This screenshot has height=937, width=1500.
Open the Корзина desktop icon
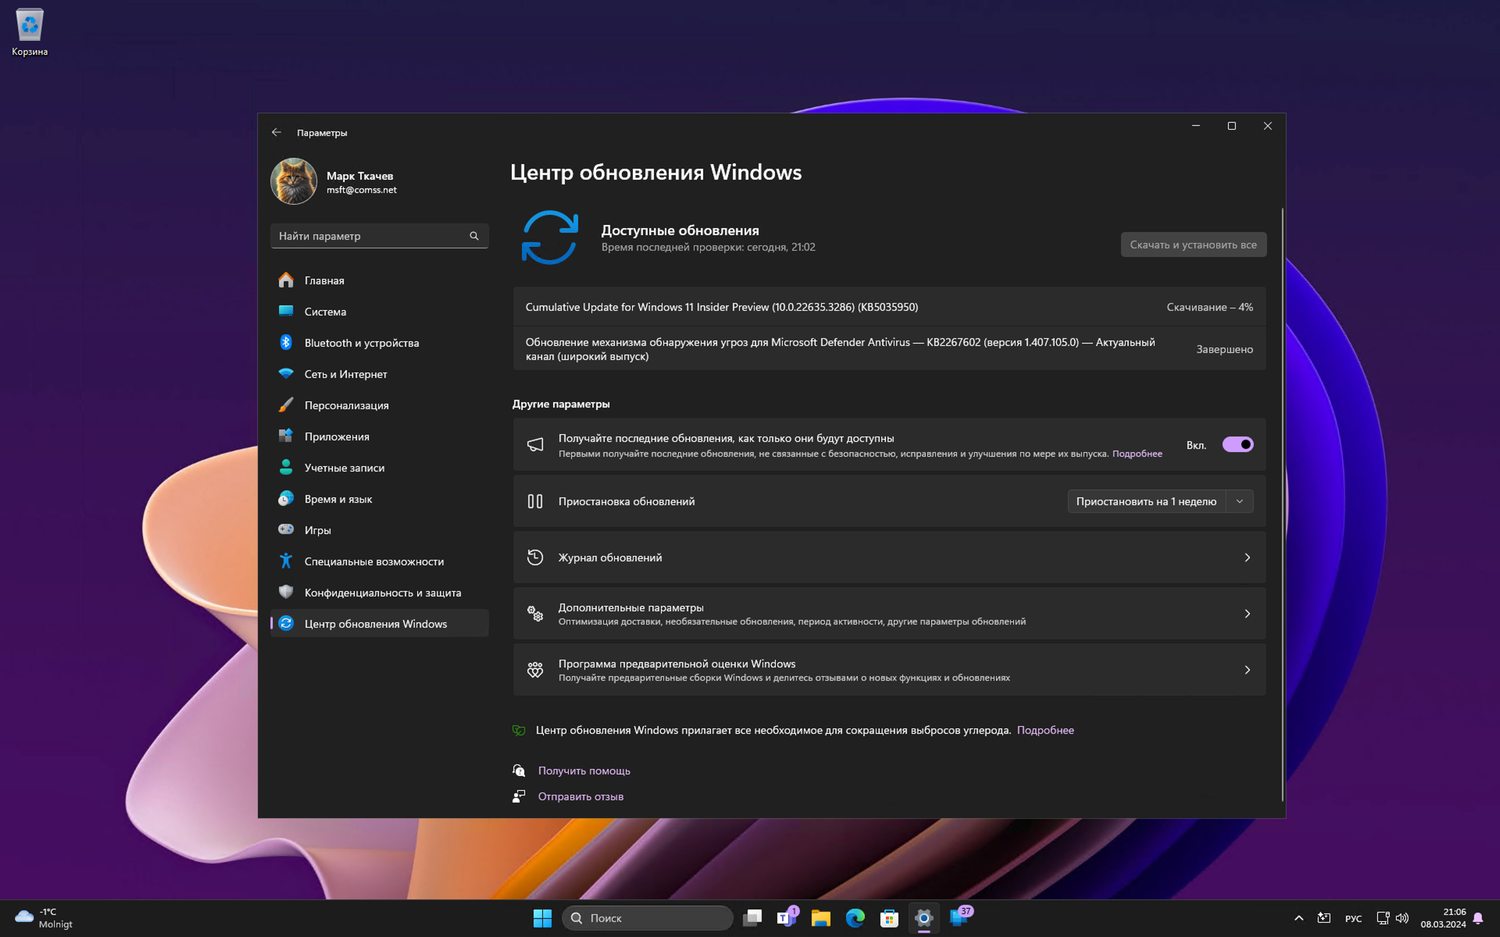tap(30, 33)
